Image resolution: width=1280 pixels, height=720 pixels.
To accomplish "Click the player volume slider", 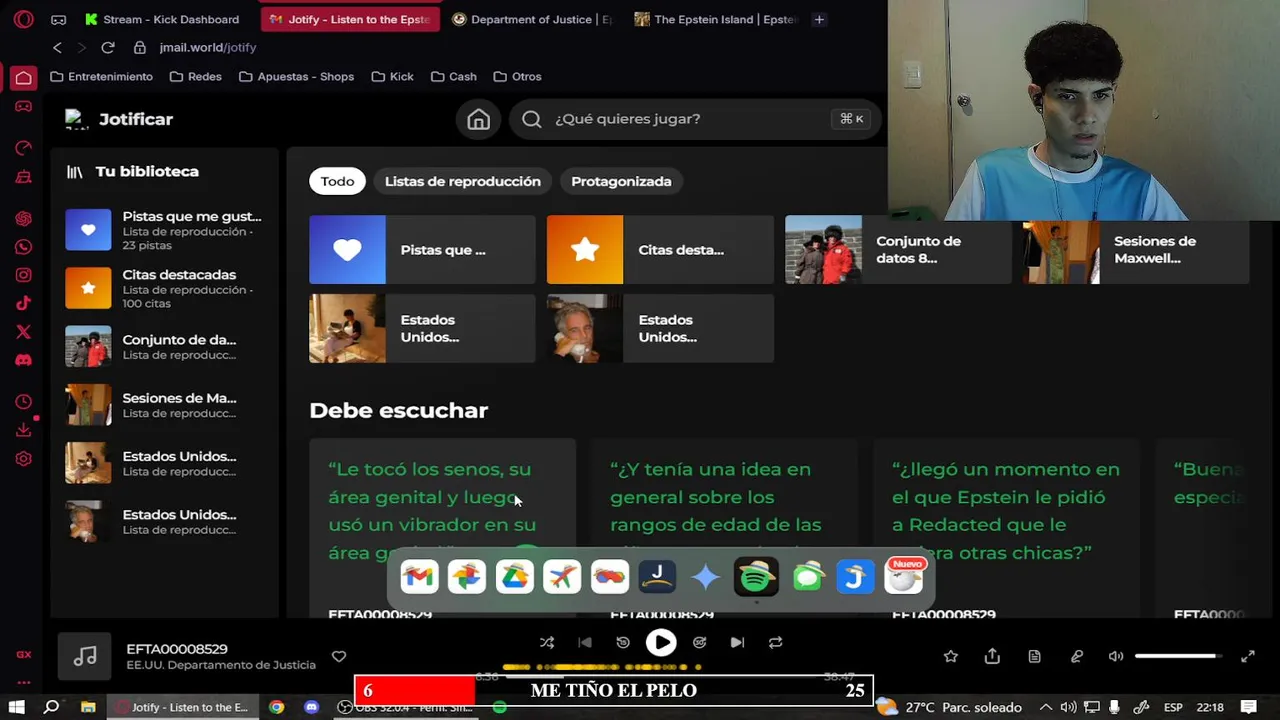I will click(1180, 656).
